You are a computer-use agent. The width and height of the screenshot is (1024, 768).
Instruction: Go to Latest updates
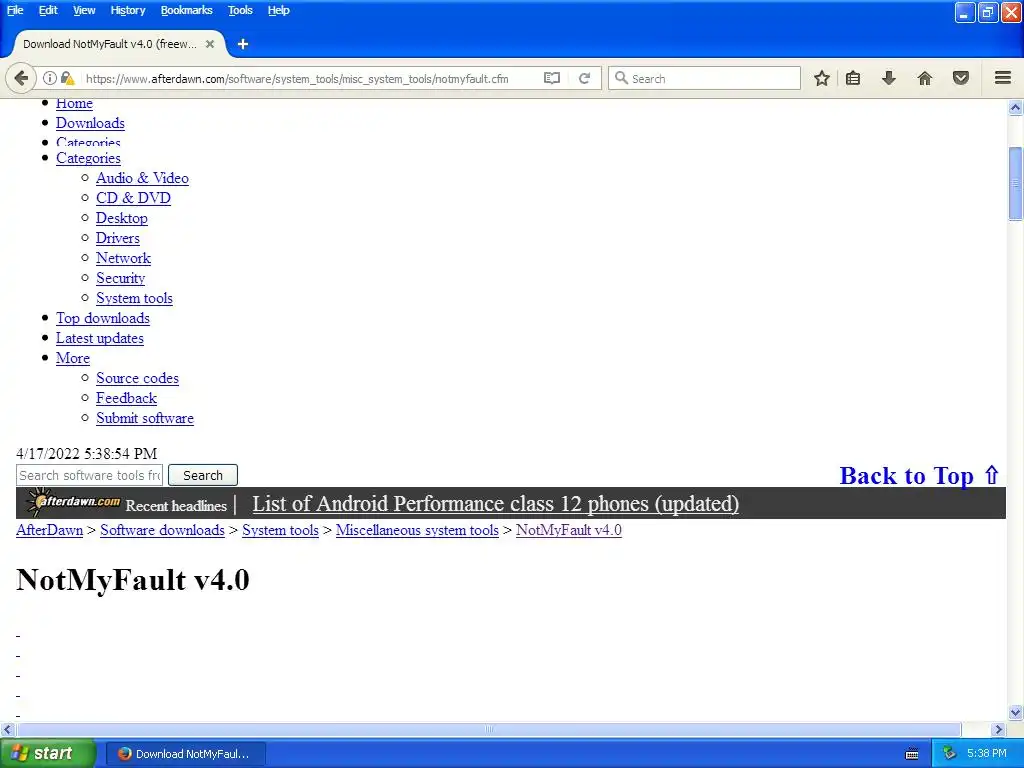(x=100, y=338)
